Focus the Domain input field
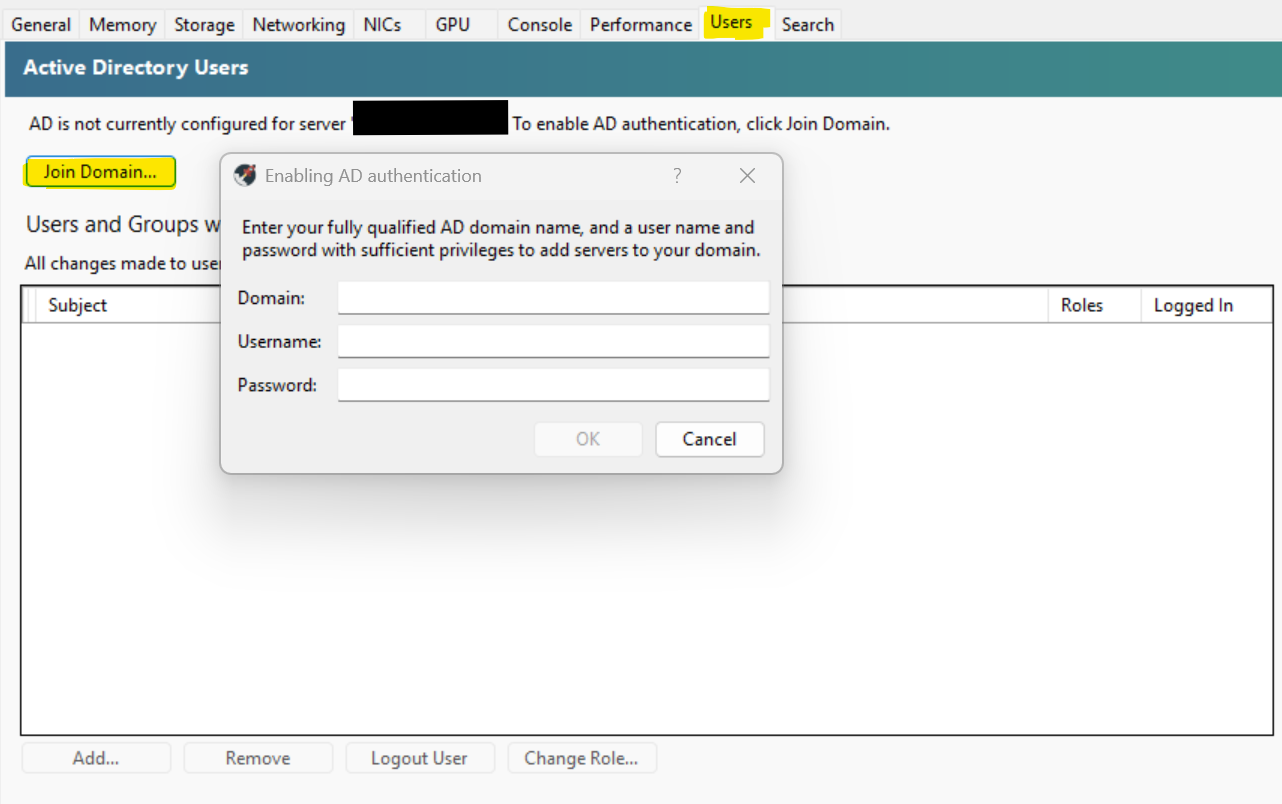The height and width of the screenshot is (804, 1282). tap(553, 298)
